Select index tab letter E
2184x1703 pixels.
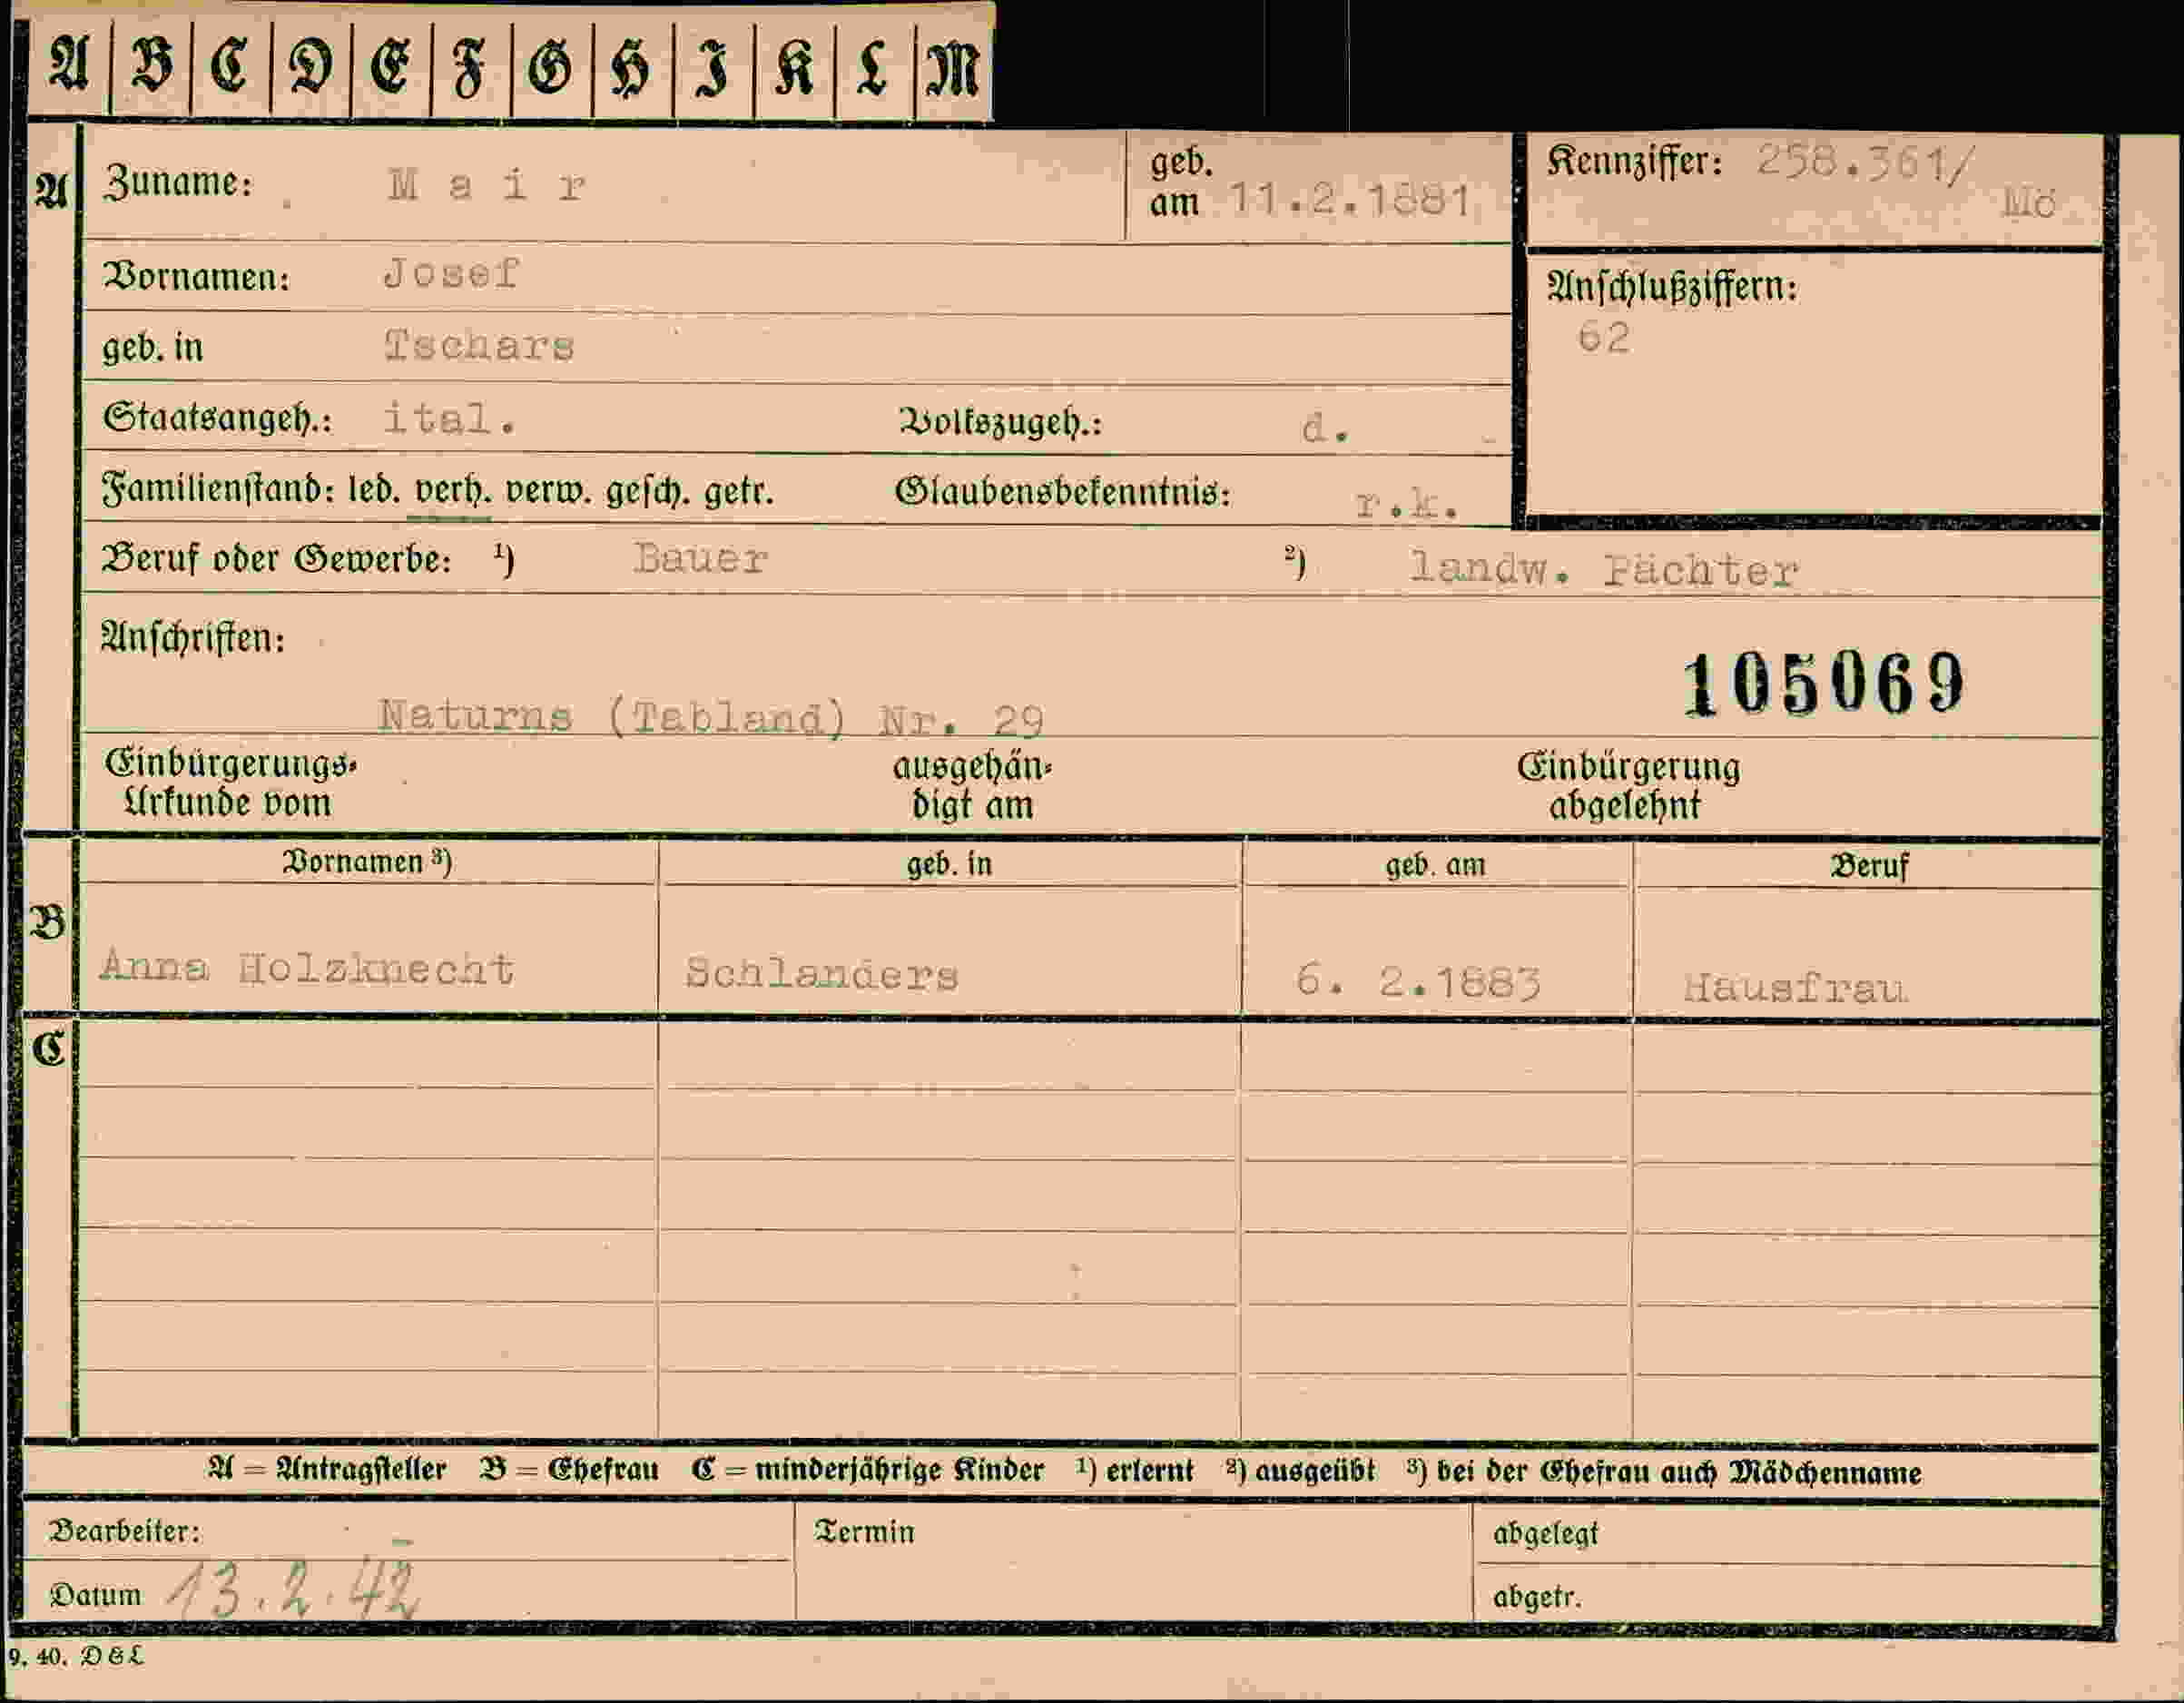point(390,68)
